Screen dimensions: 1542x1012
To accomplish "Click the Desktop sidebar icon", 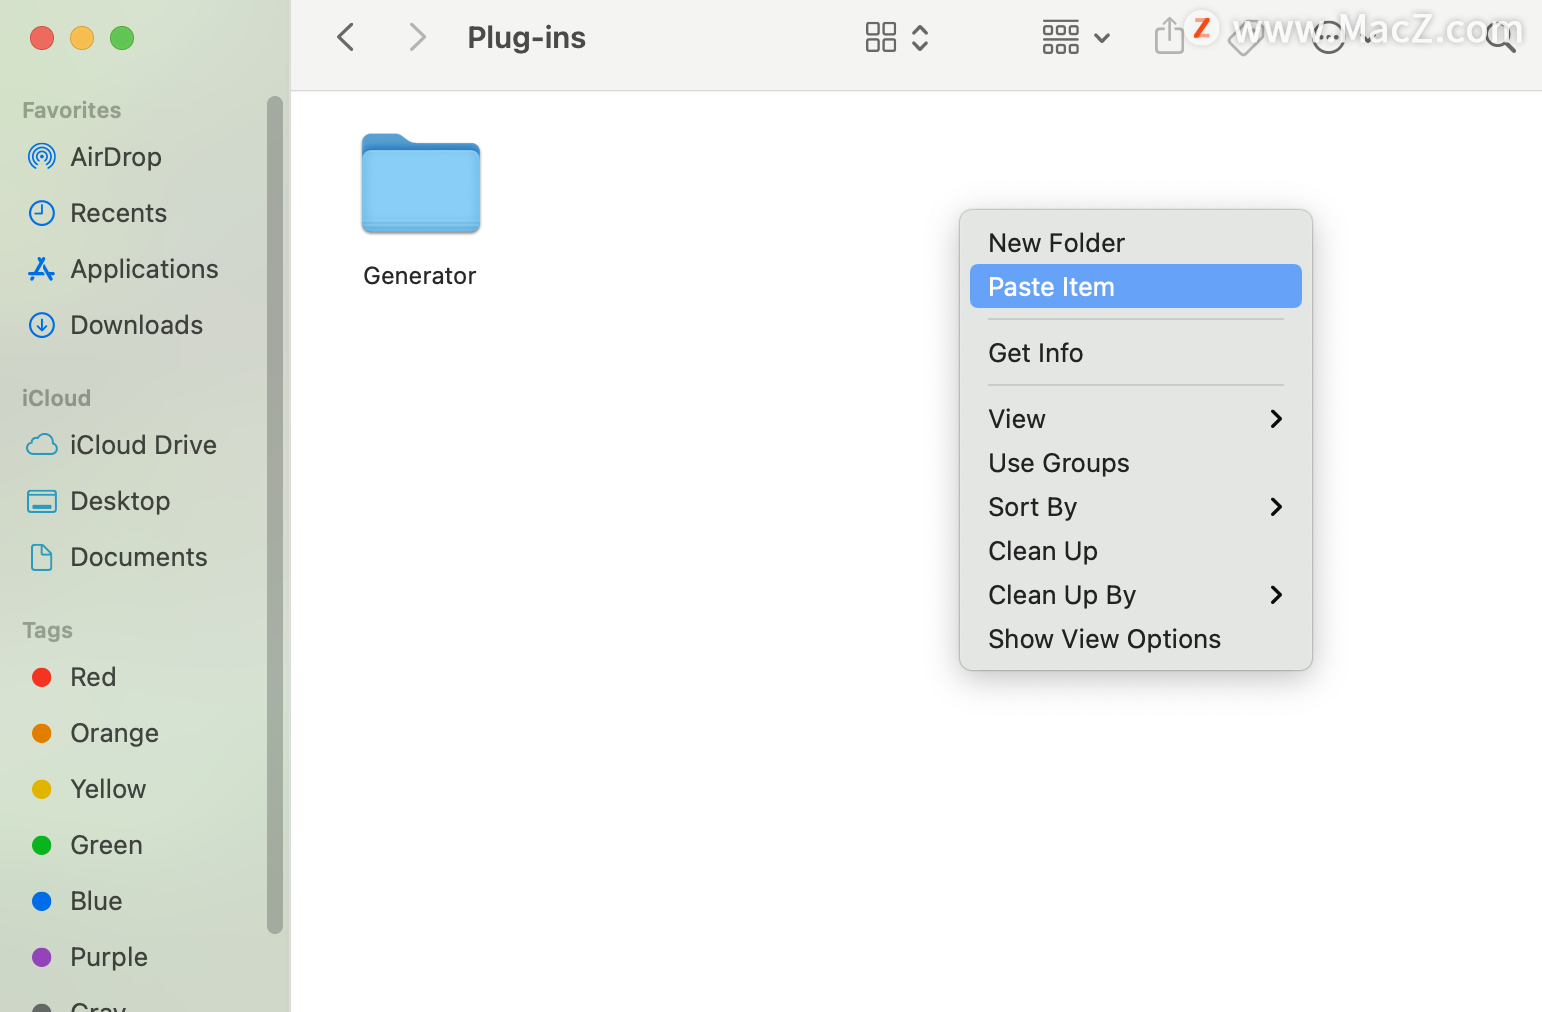I will click(42, 501).
